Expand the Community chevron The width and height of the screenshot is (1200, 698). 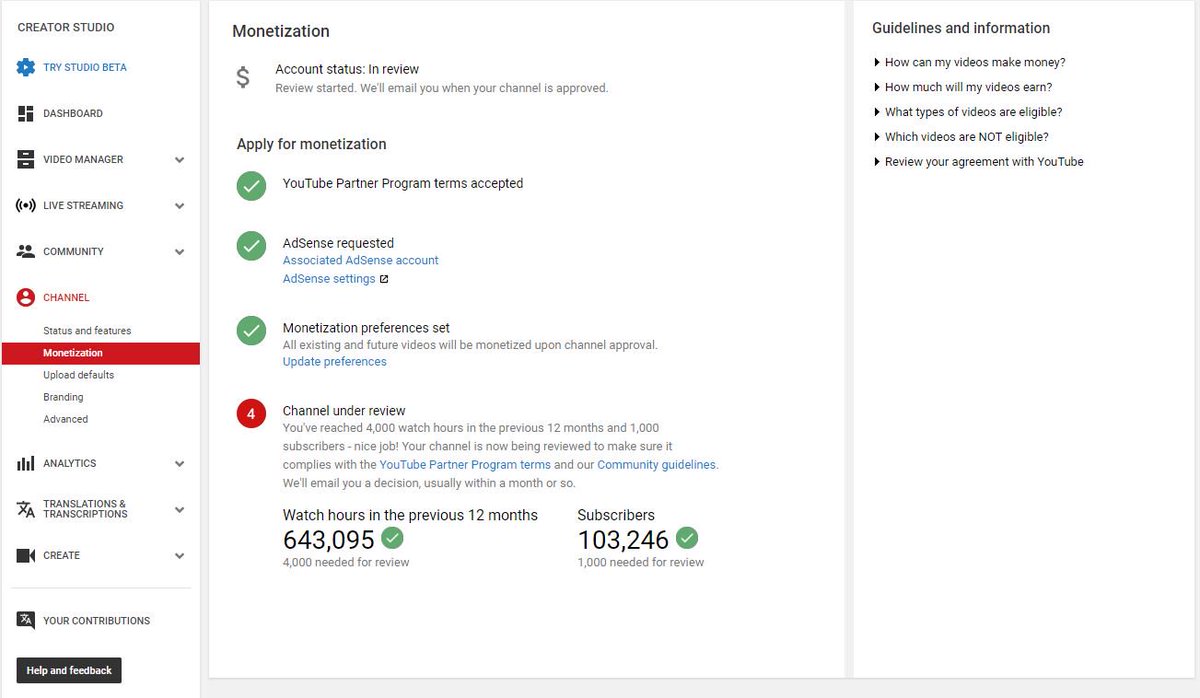coord(180,252)
